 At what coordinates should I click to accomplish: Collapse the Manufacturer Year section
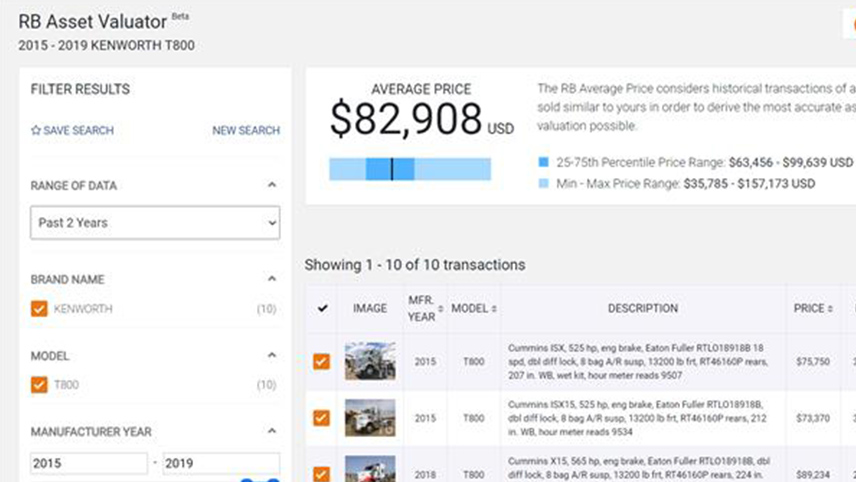coord(272,431)
